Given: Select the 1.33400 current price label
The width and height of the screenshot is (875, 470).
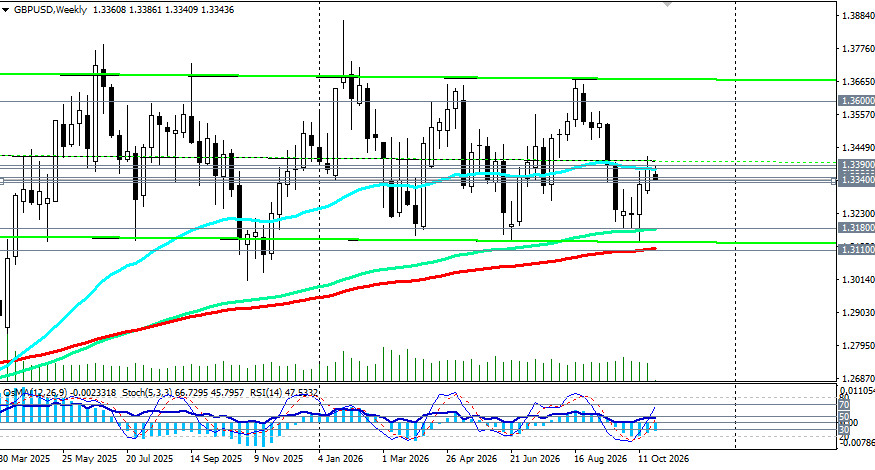Looking at the screenshot, I should [x=857, y=180].
